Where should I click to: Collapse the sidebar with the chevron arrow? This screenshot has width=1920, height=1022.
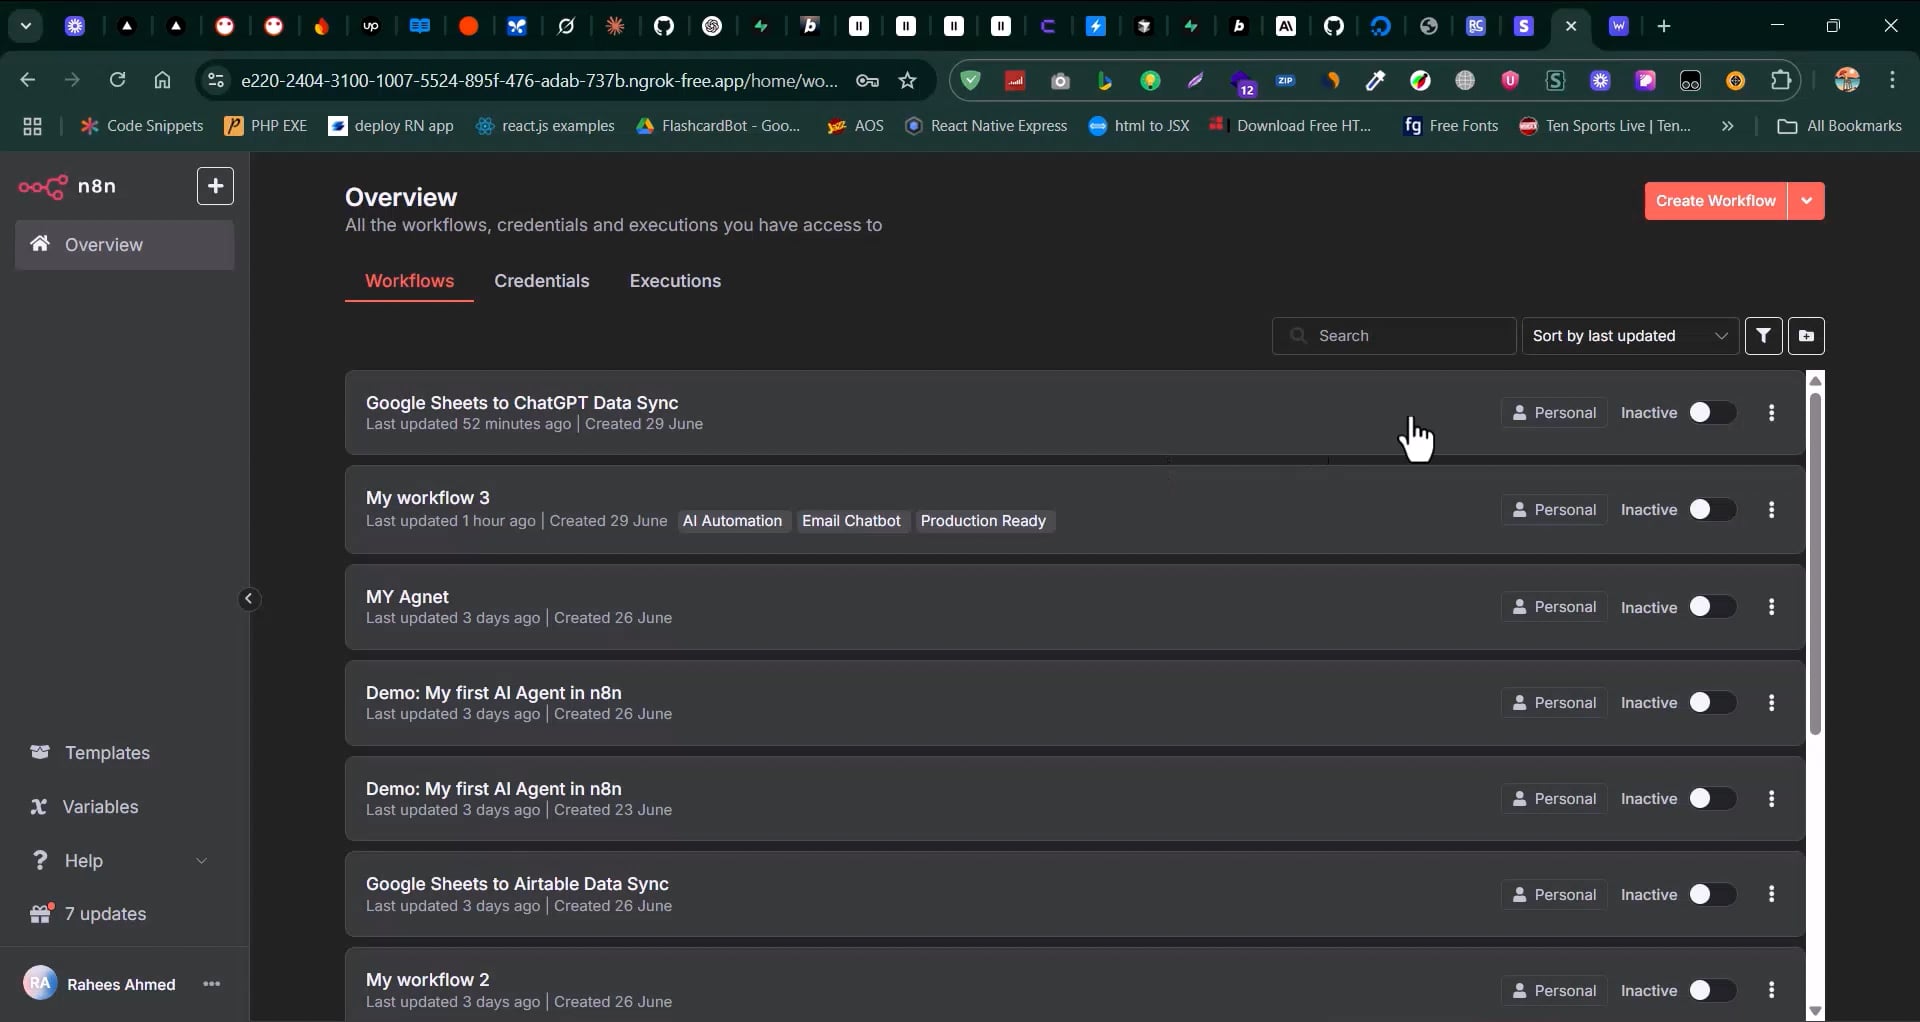point(249,599)
